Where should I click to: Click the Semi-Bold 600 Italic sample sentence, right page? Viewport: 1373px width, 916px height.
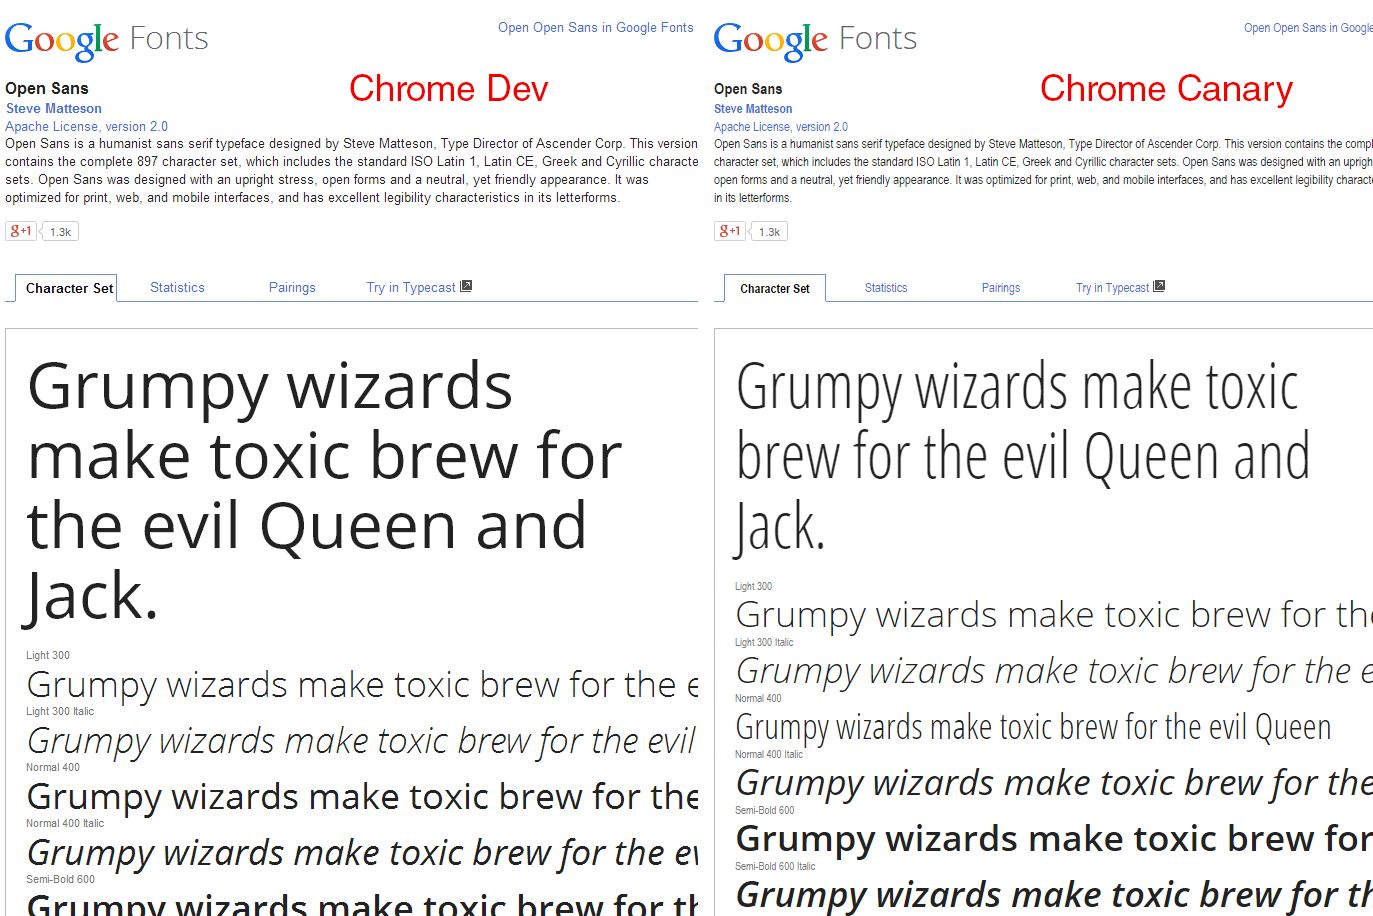click(x=1054, y=895)
